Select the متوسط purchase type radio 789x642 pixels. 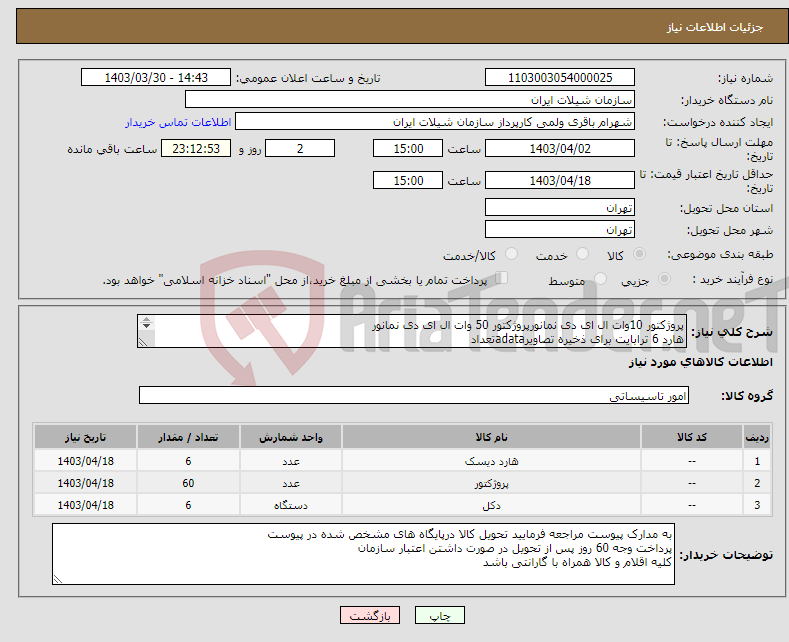600,279
